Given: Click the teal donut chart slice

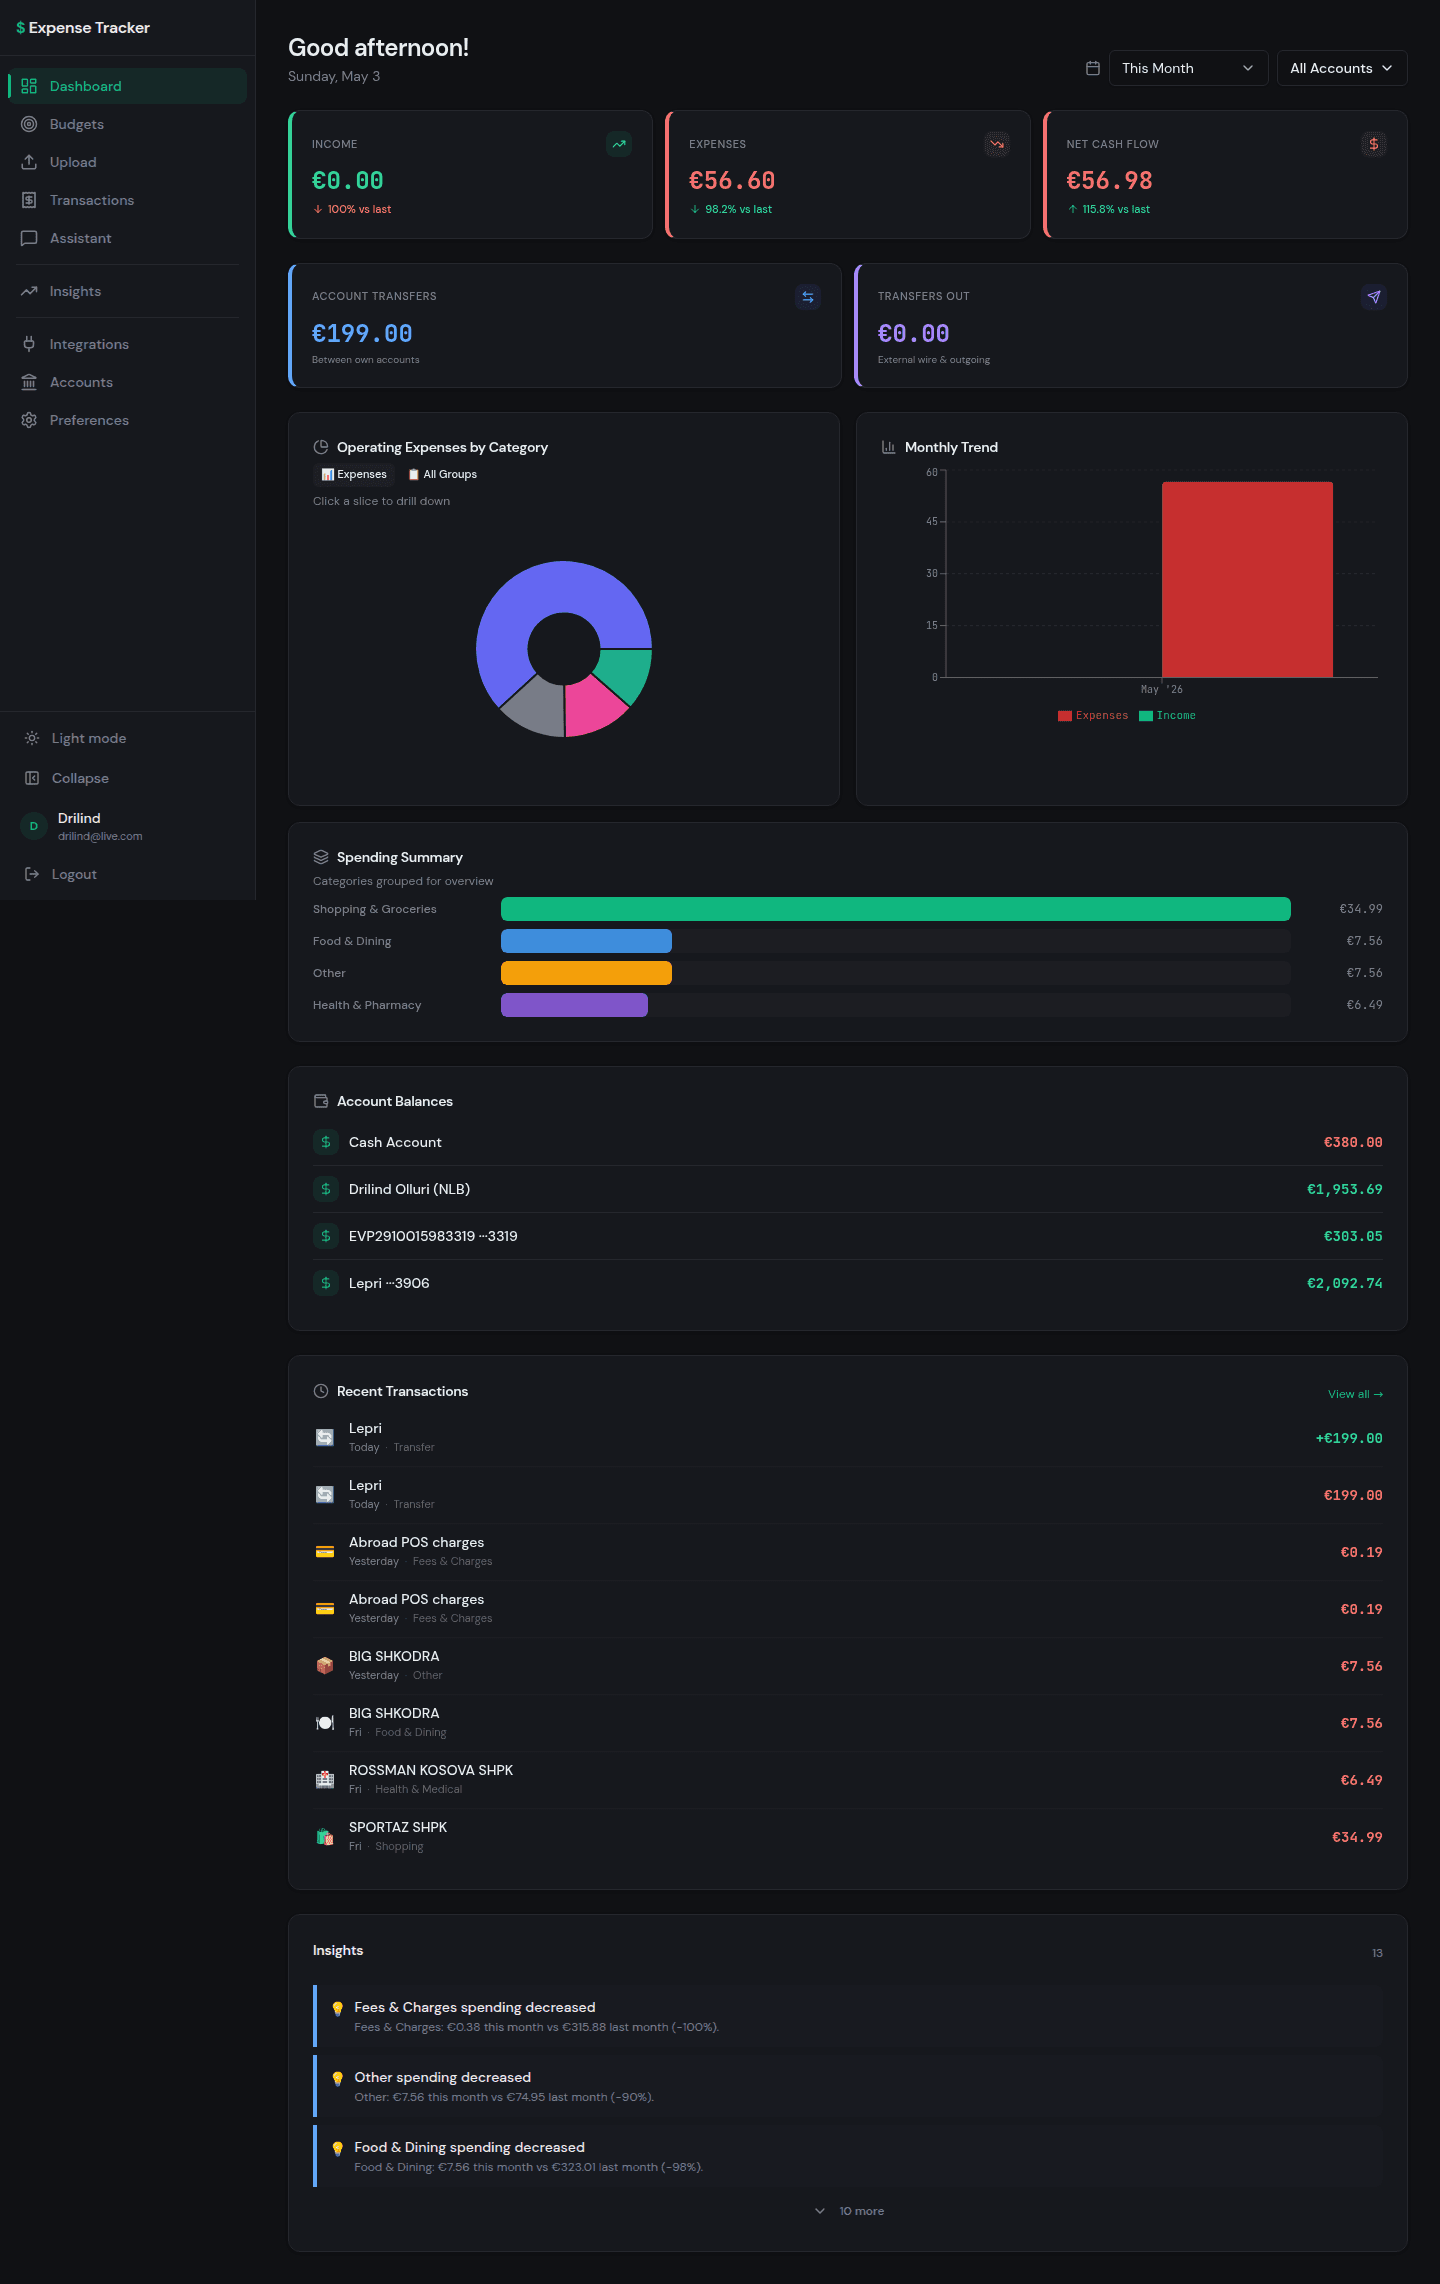Looking at the screenshot, I should (x=624, y=673).
